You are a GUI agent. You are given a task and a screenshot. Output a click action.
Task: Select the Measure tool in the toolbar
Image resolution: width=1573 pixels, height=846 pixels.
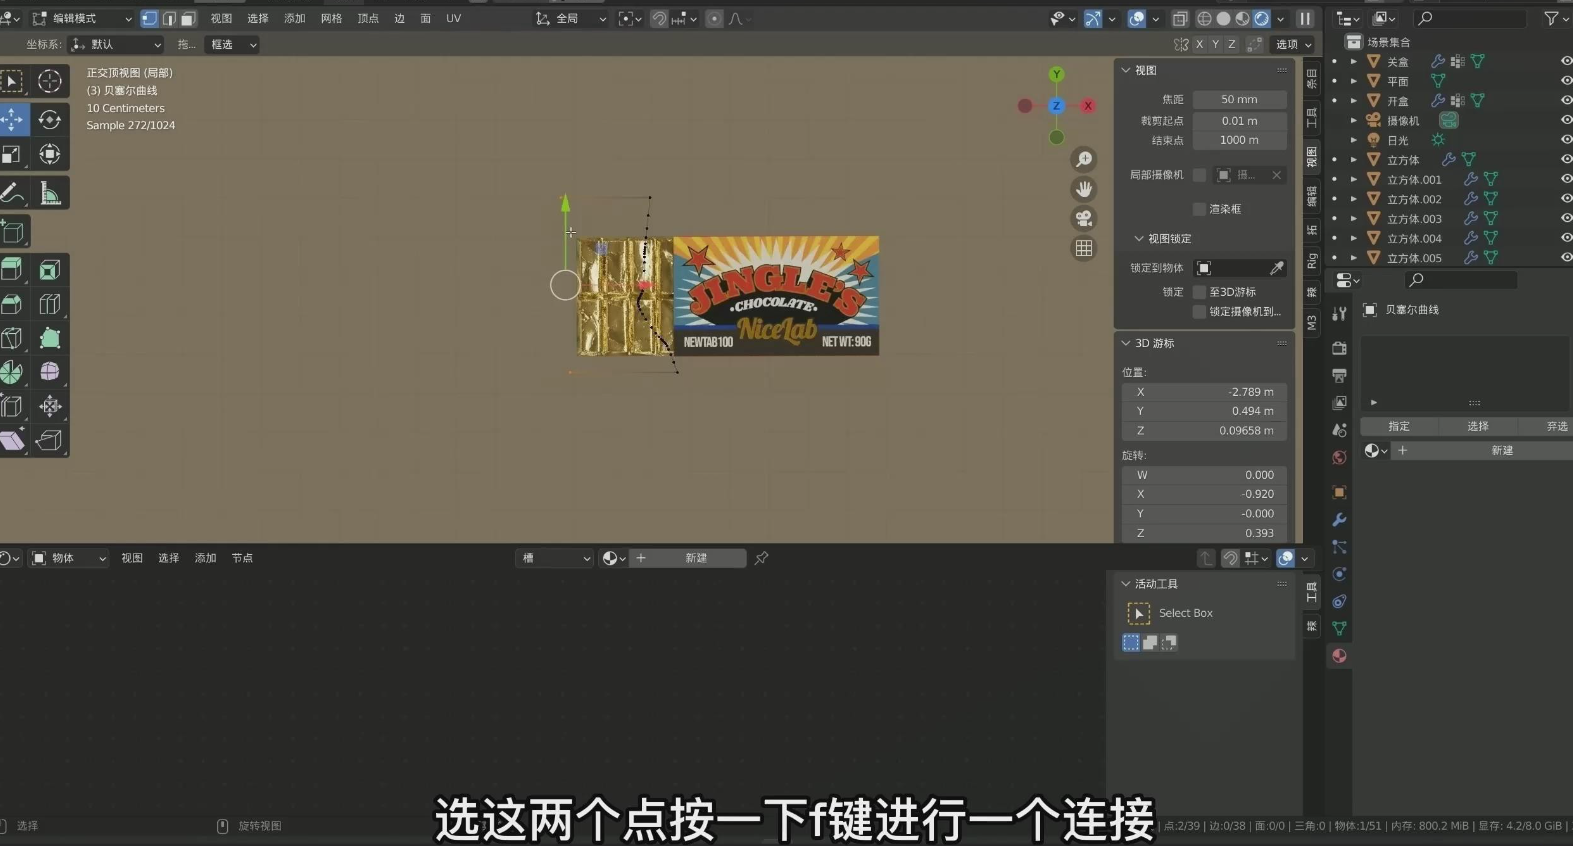pos(49,194)
